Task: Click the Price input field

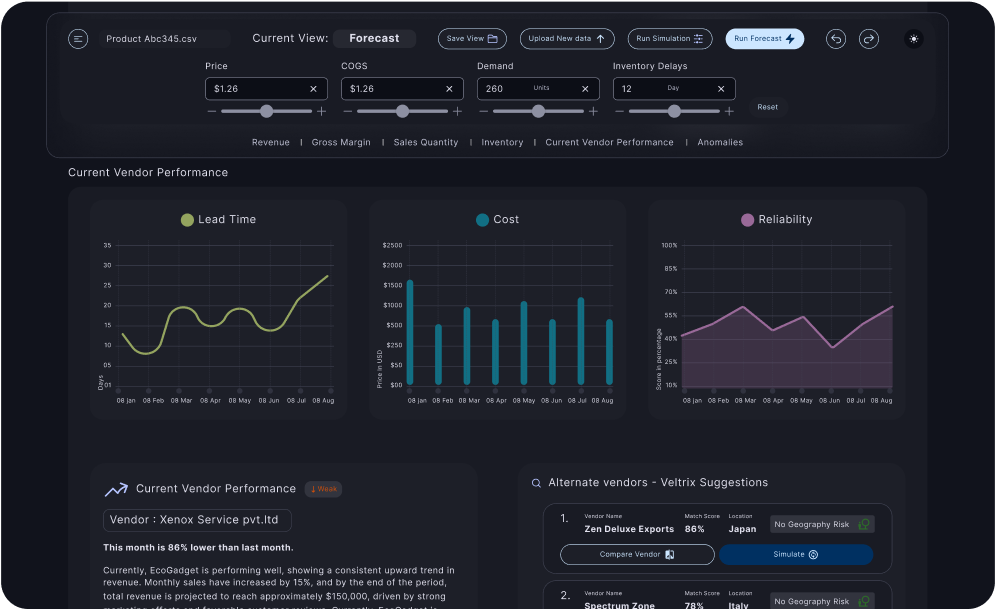Action: [267, 89]
